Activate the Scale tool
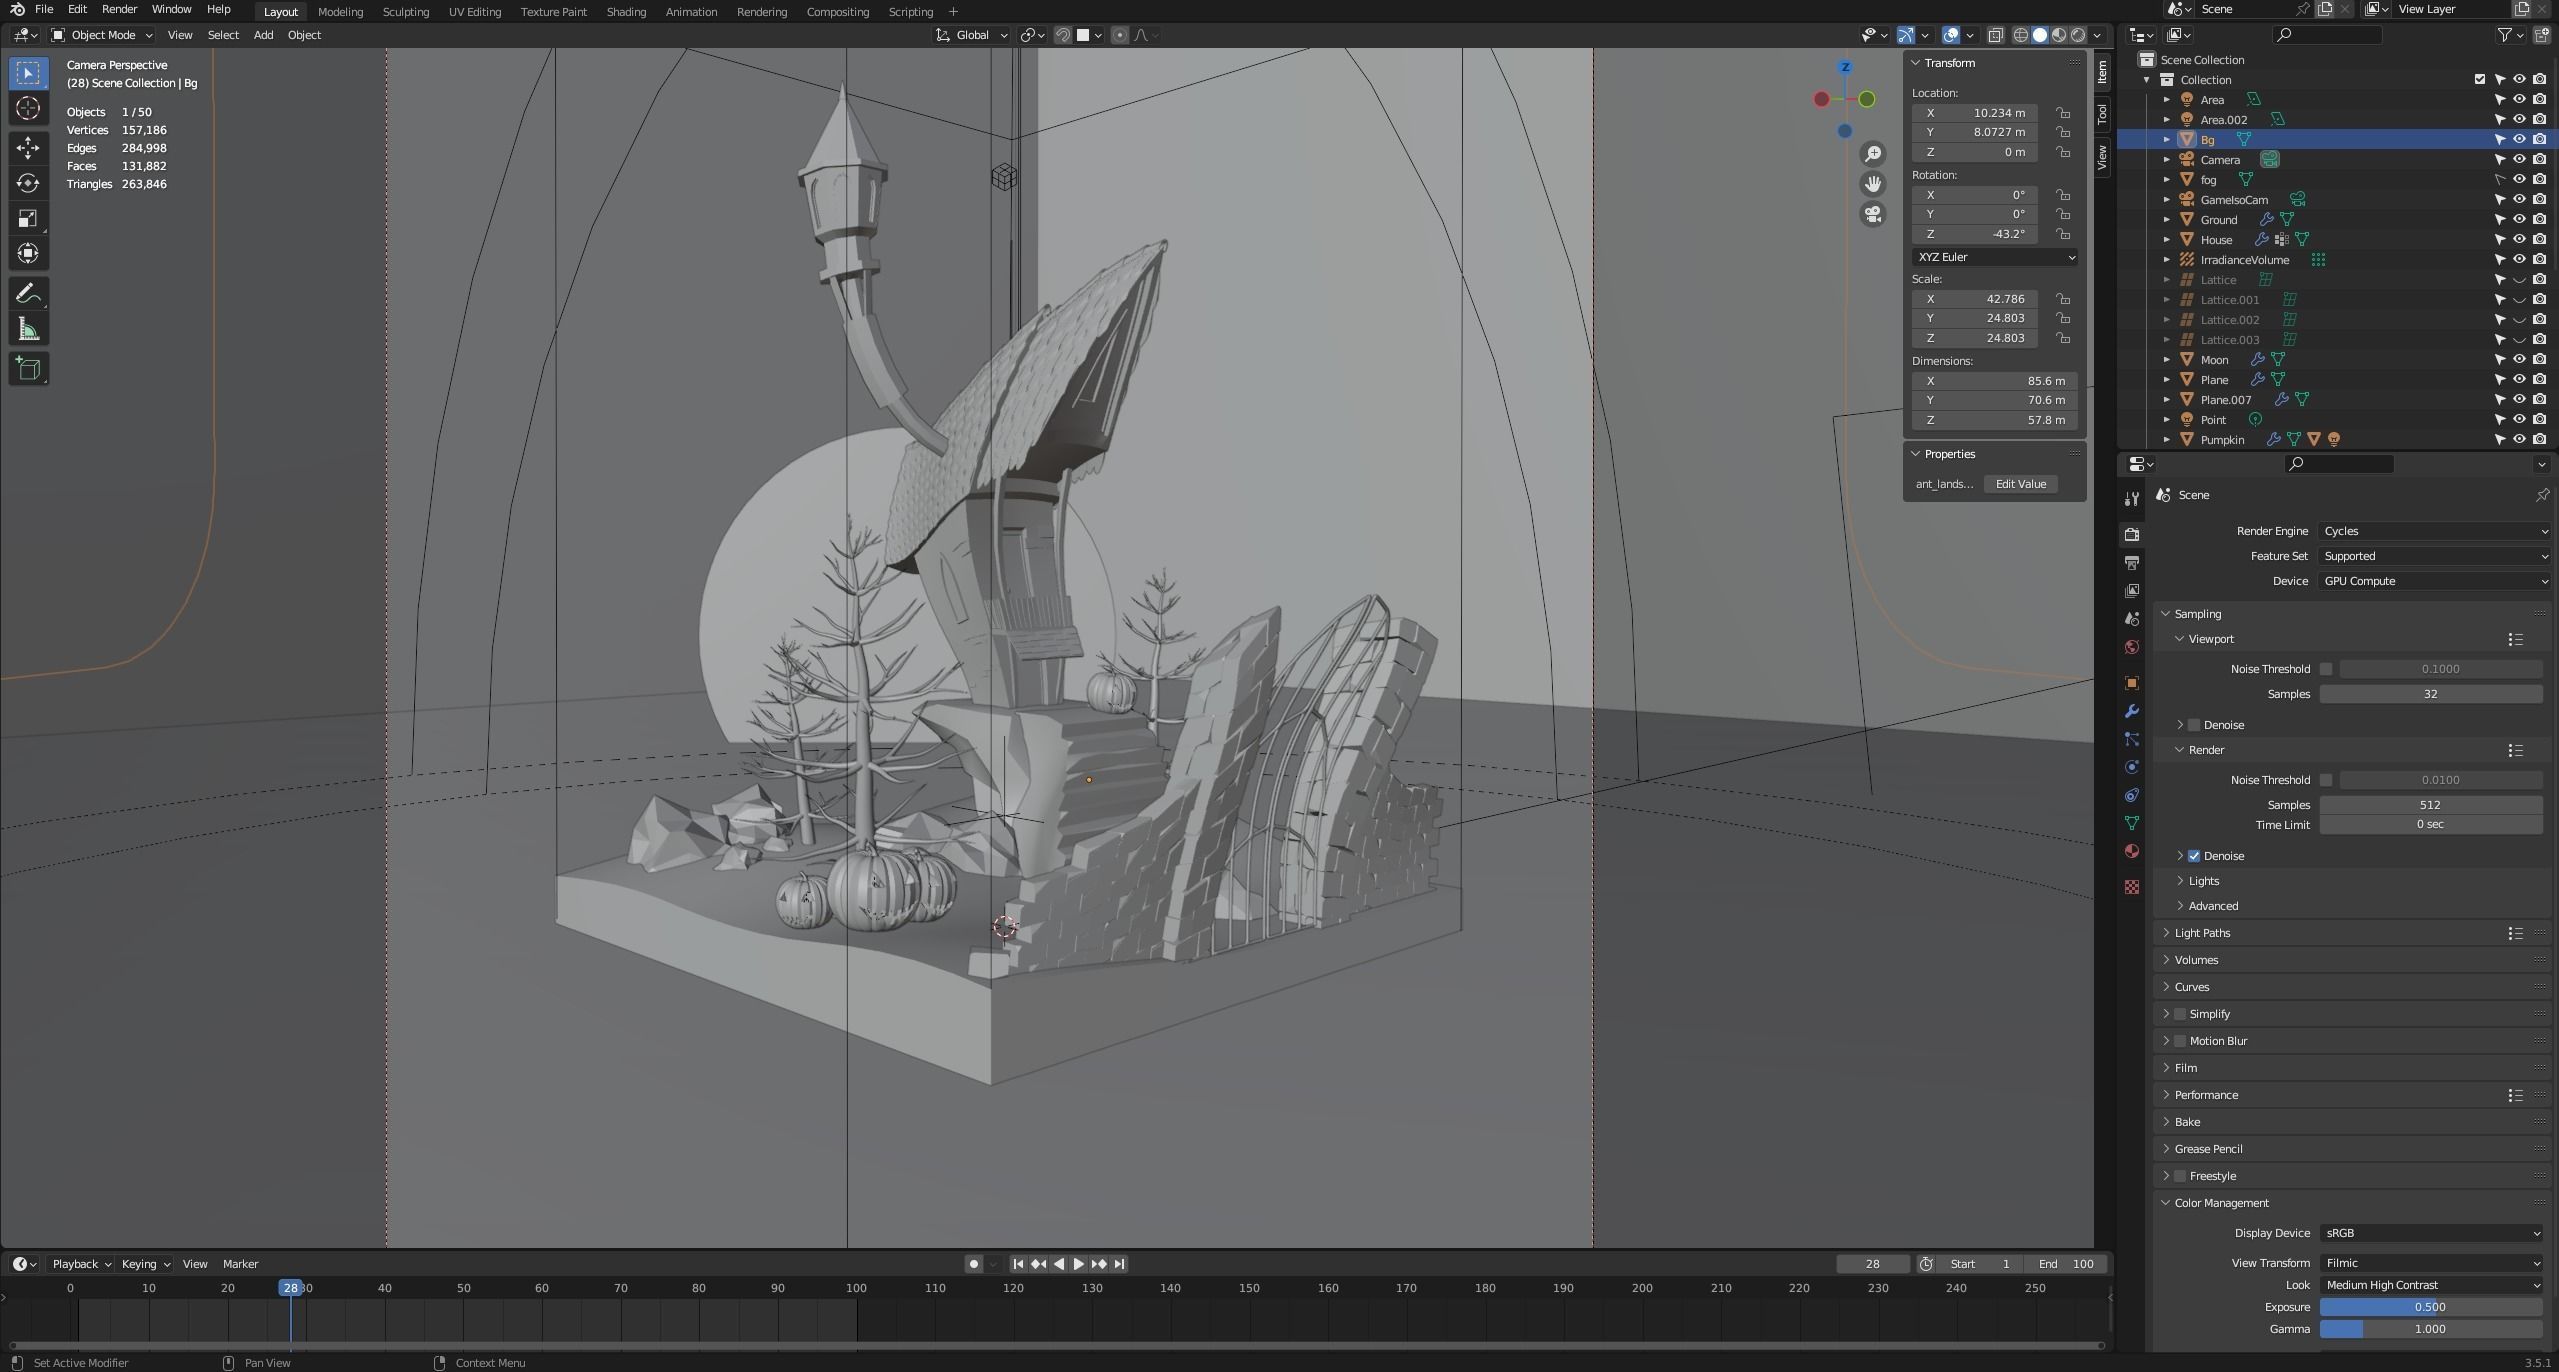Image resolution: width=2559 pixels, height=1372 pixels. point(28,218)
